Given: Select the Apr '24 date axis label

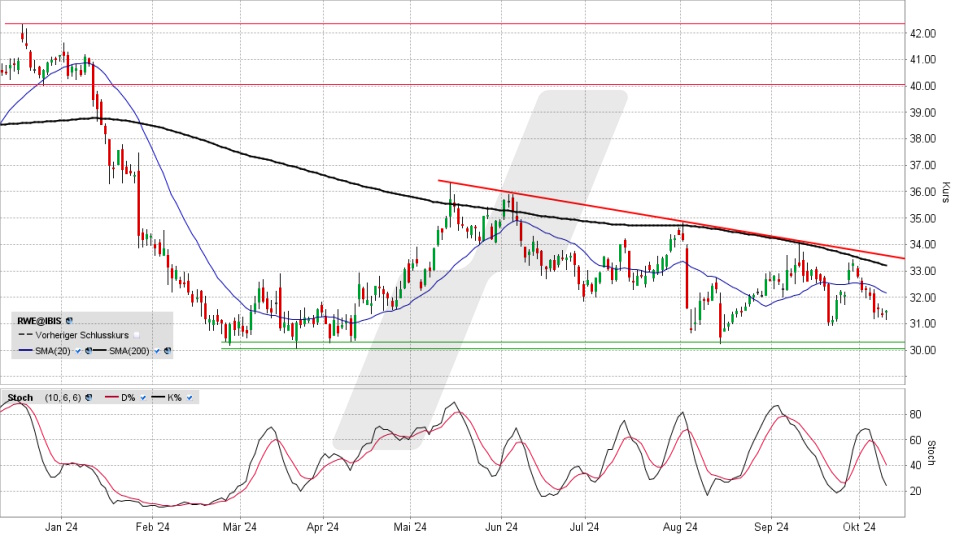Looking at the screenshot, I should [323, 527].
